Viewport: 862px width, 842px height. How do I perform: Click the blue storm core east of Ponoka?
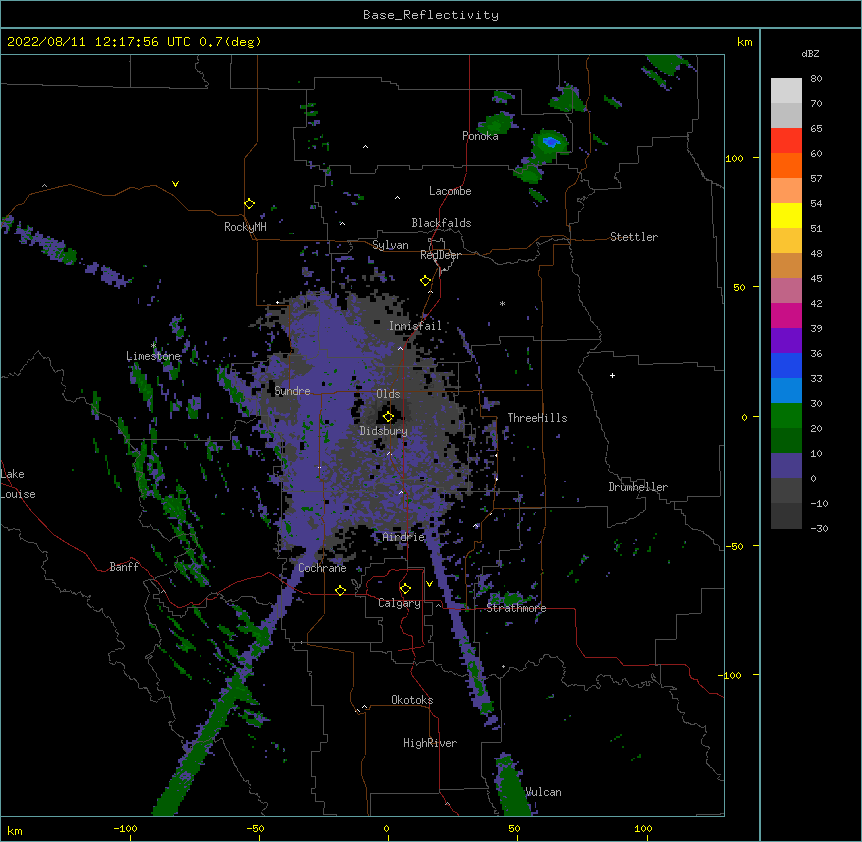coord(551,142)
